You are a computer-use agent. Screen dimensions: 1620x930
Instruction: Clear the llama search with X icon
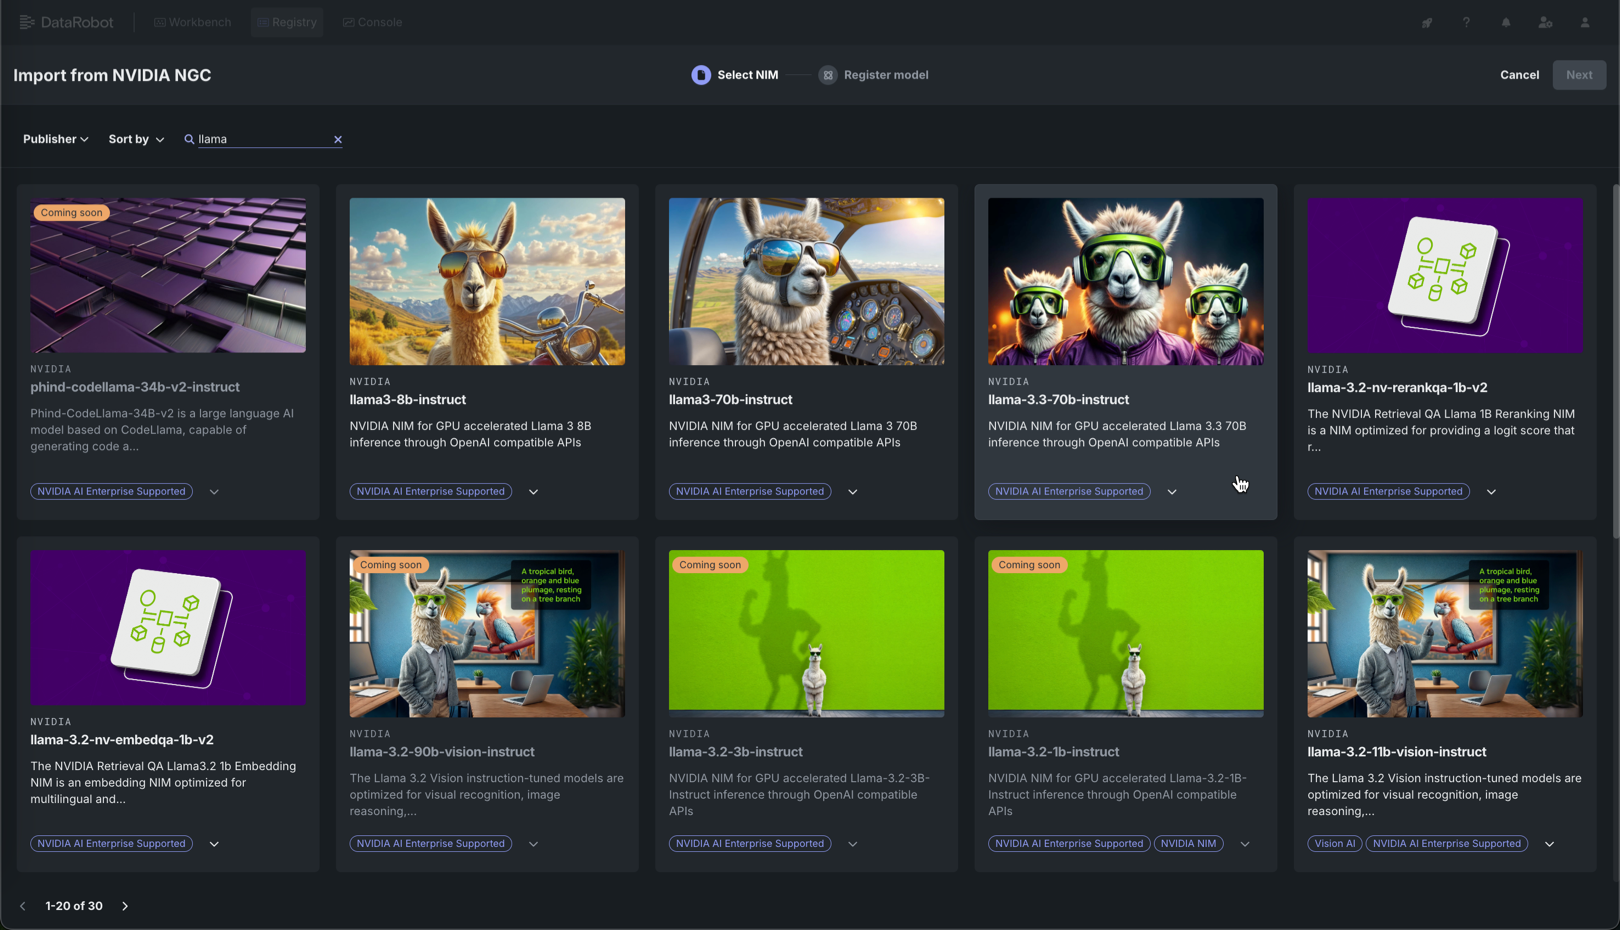pyautogui.click(x=338, y=140)
